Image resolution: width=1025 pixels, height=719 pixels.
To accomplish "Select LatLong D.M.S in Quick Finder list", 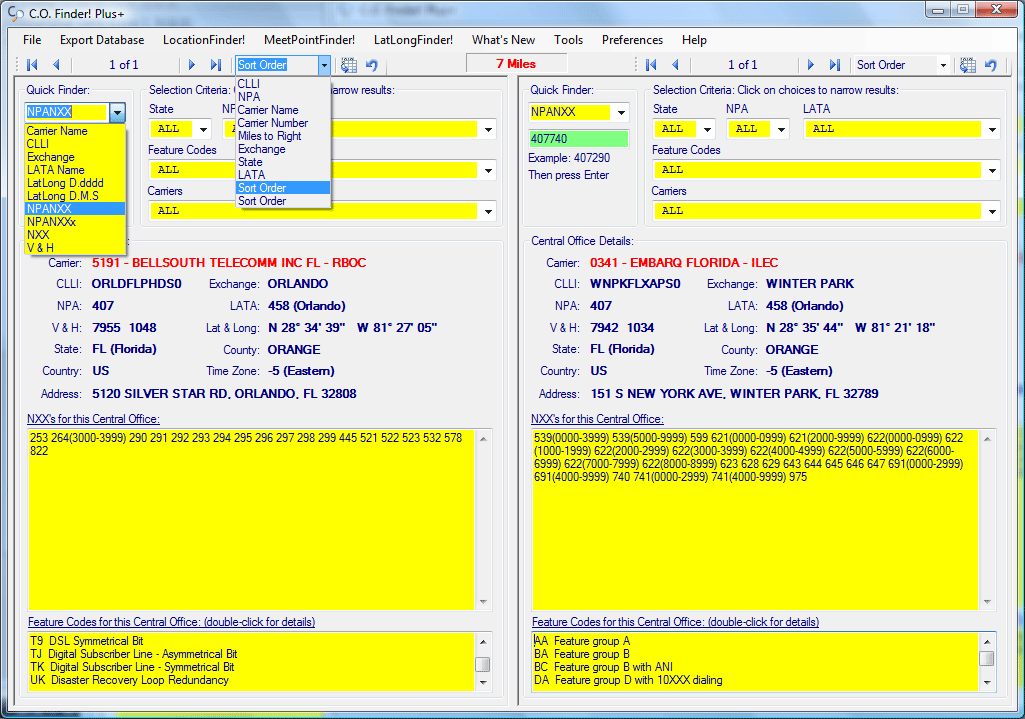I will [x=75, y=196].
